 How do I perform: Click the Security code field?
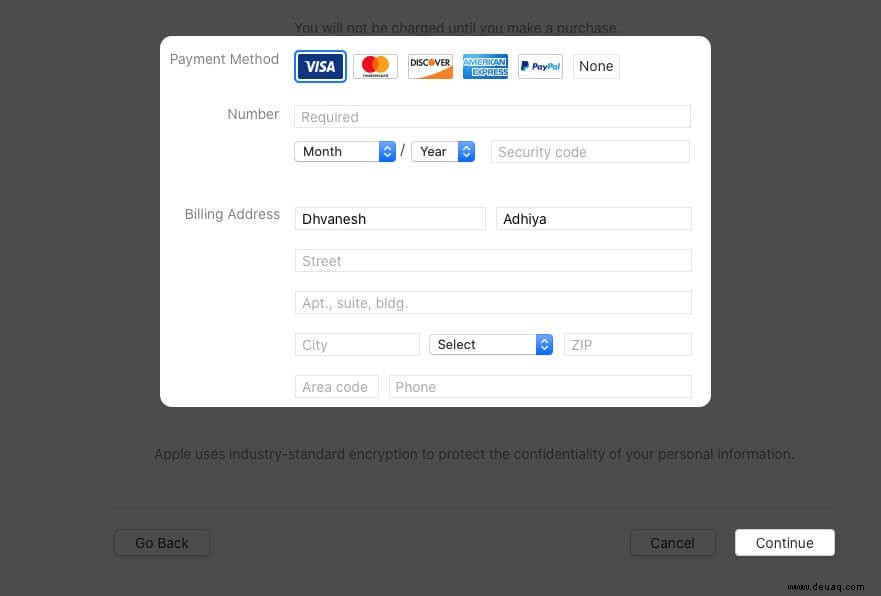pos(591,152)
